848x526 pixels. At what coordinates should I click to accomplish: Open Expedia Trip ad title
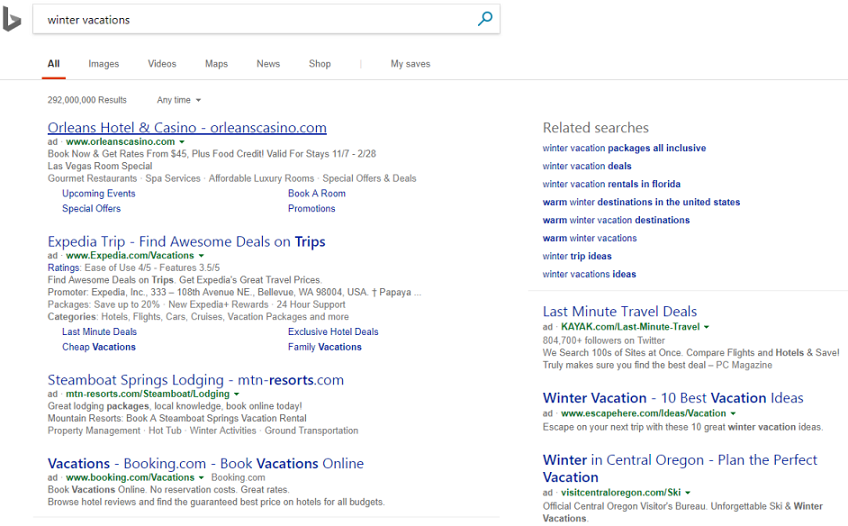[x=187, y=242]
